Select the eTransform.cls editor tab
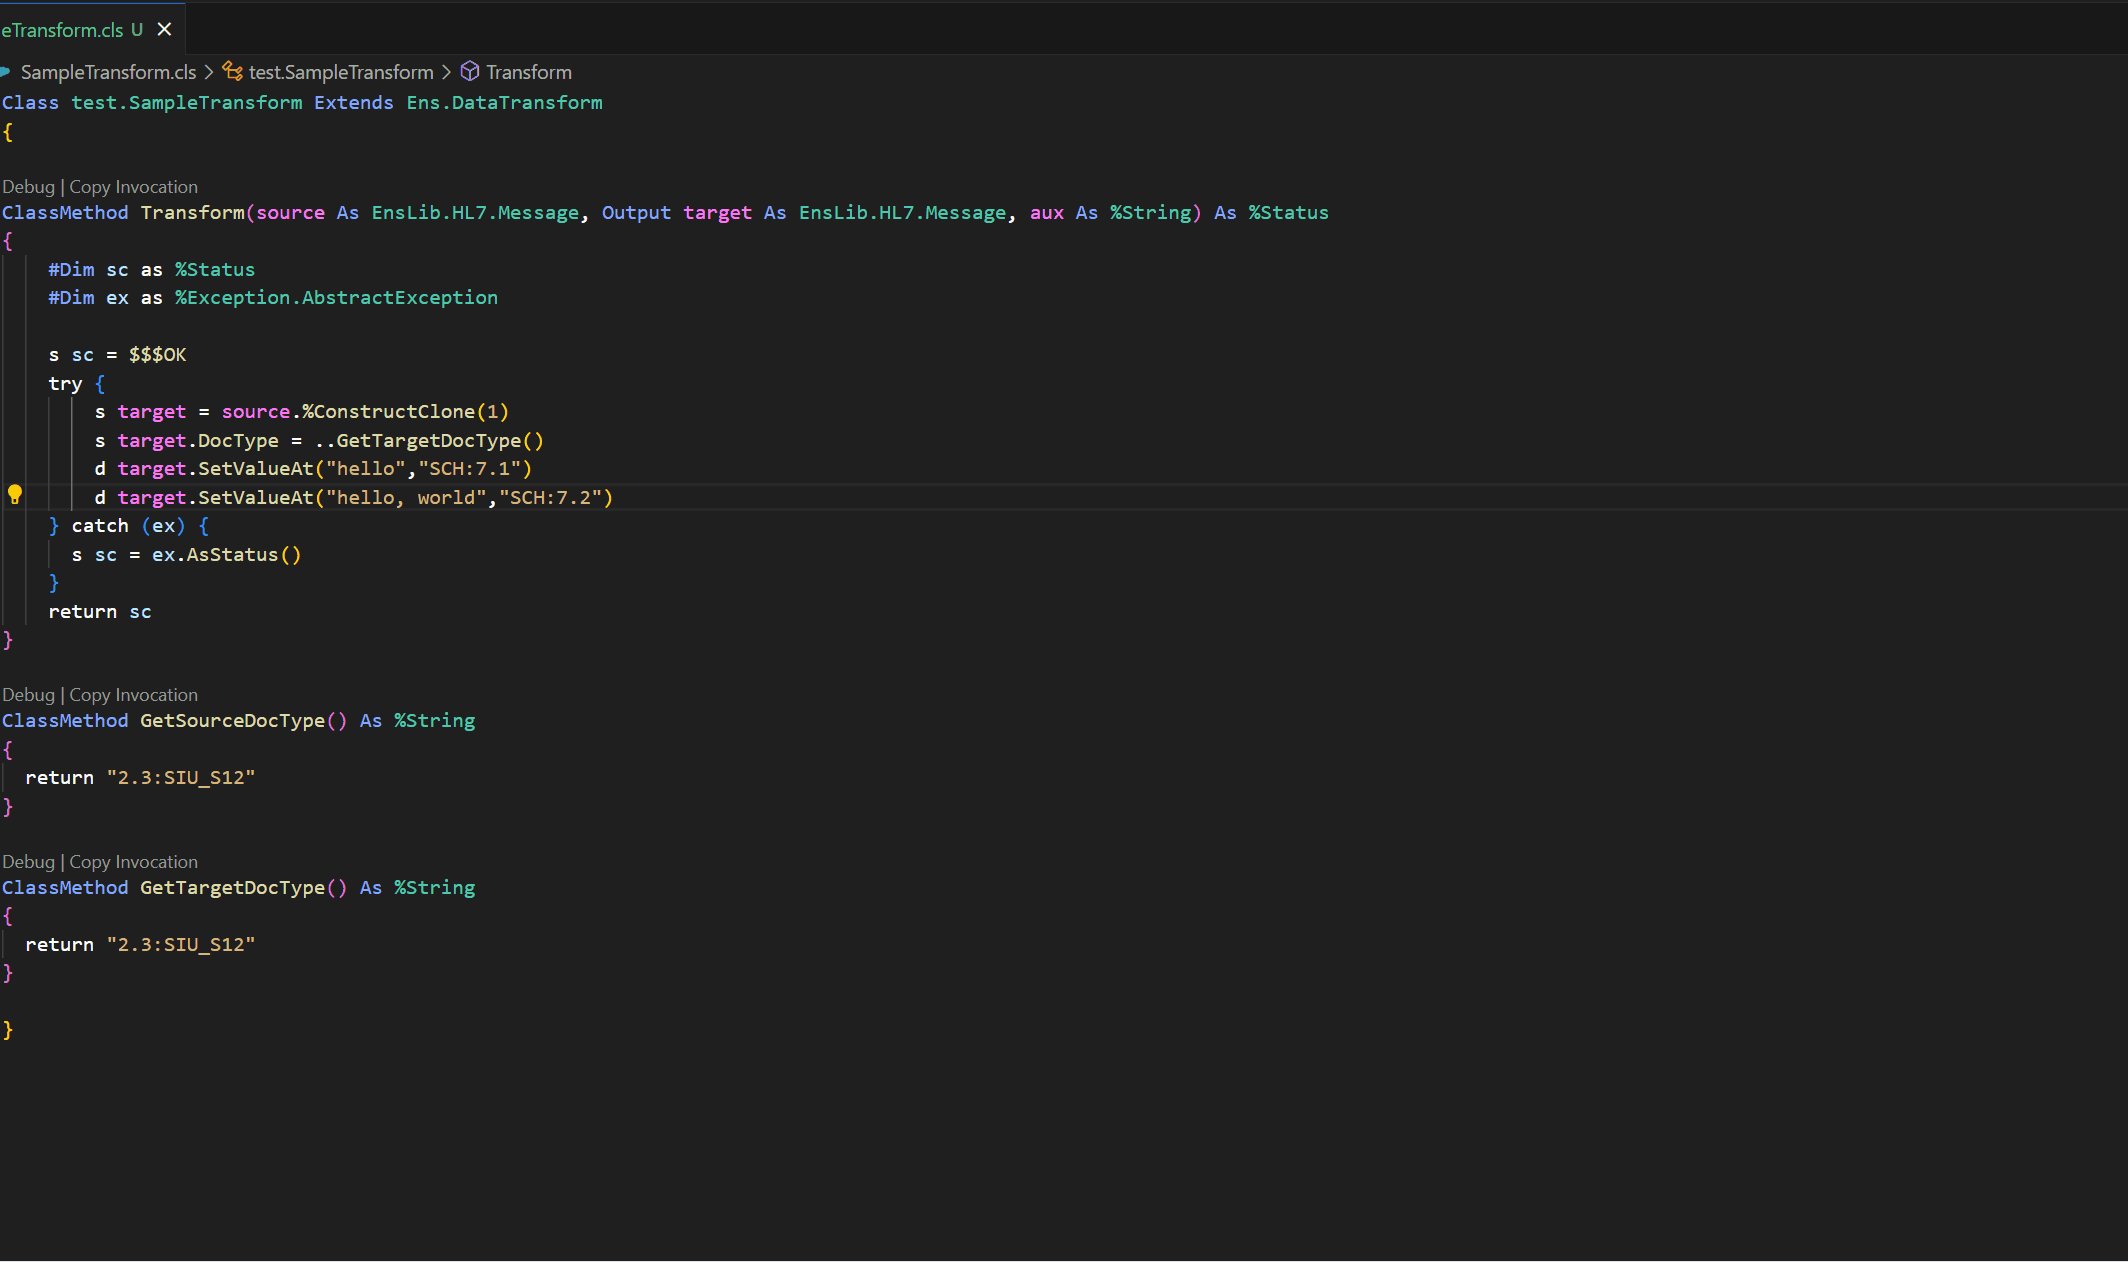Viewport: 2128px width, 1262px height. pos(62,30)
